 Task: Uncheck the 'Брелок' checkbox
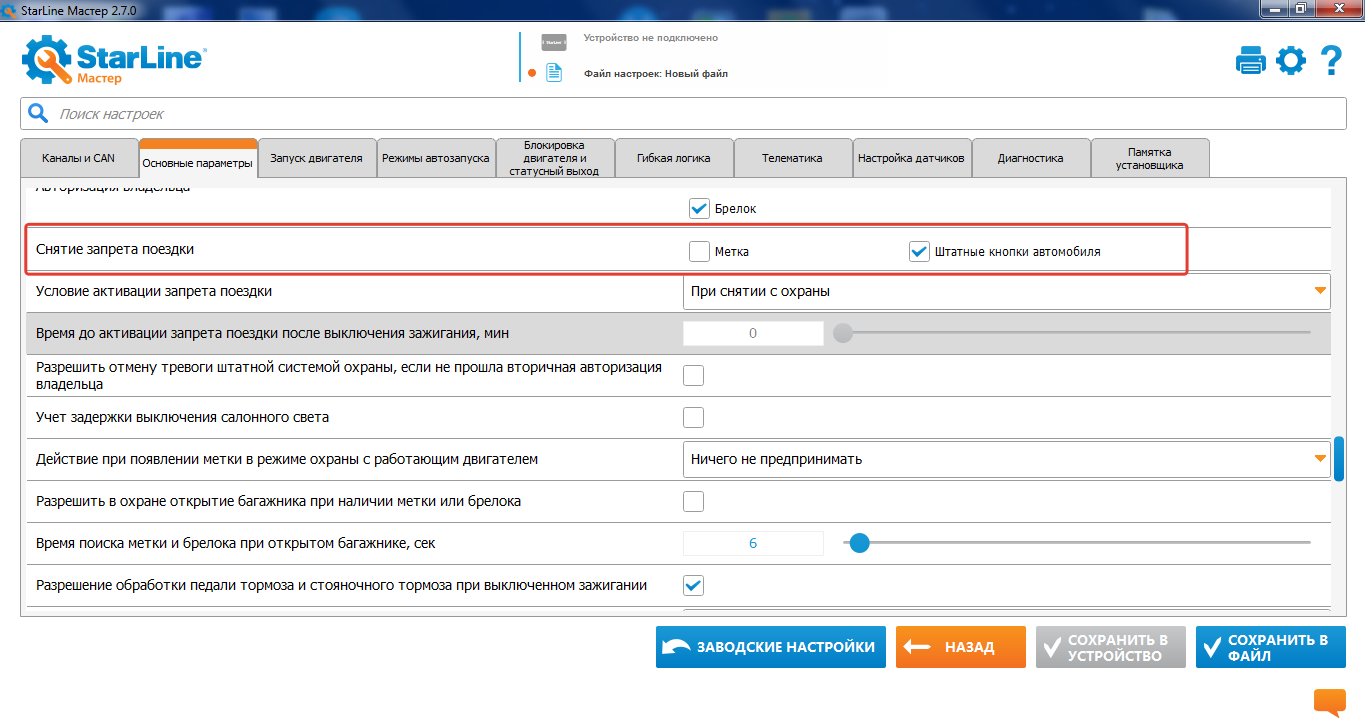699,209
